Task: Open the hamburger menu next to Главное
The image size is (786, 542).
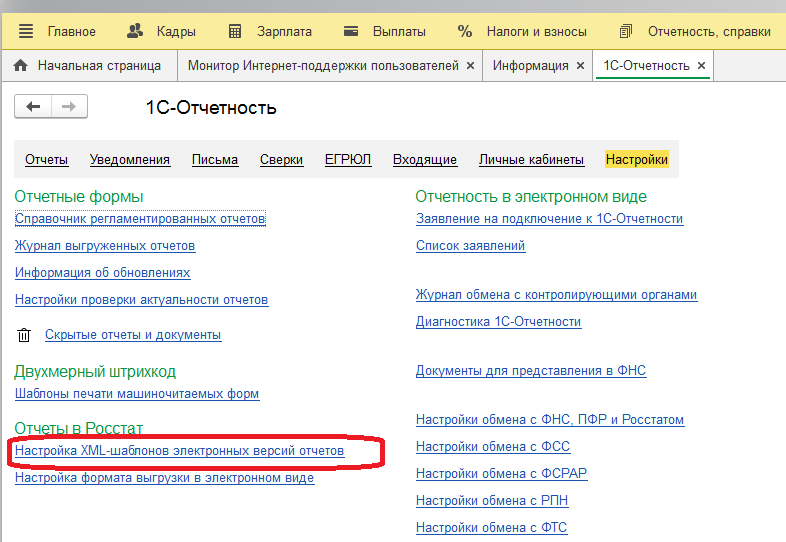Action: [x=26, y=31]
